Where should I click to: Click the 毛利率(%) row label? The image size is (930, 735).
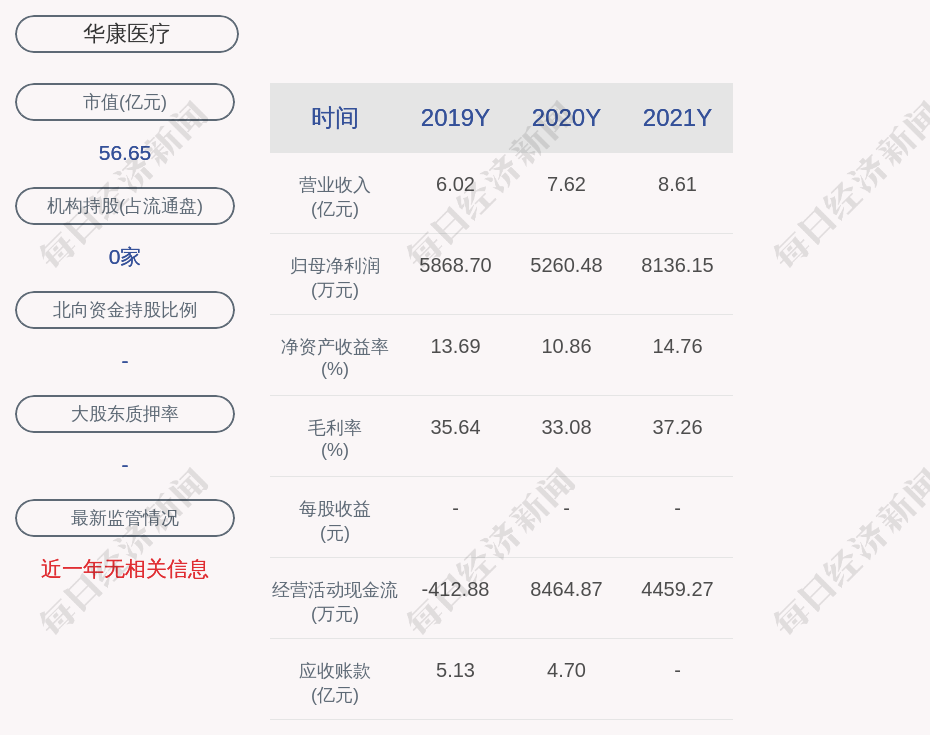[x=335, y=438]
